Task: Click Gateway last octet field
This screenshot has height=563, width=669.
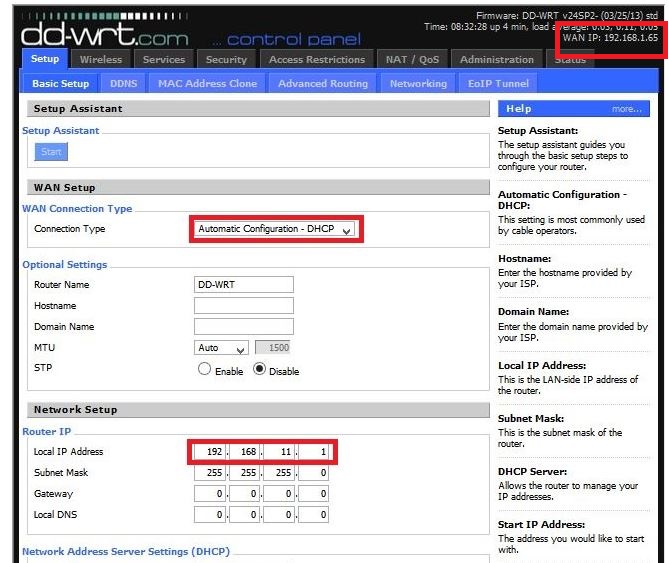Action: click(314, 493)
